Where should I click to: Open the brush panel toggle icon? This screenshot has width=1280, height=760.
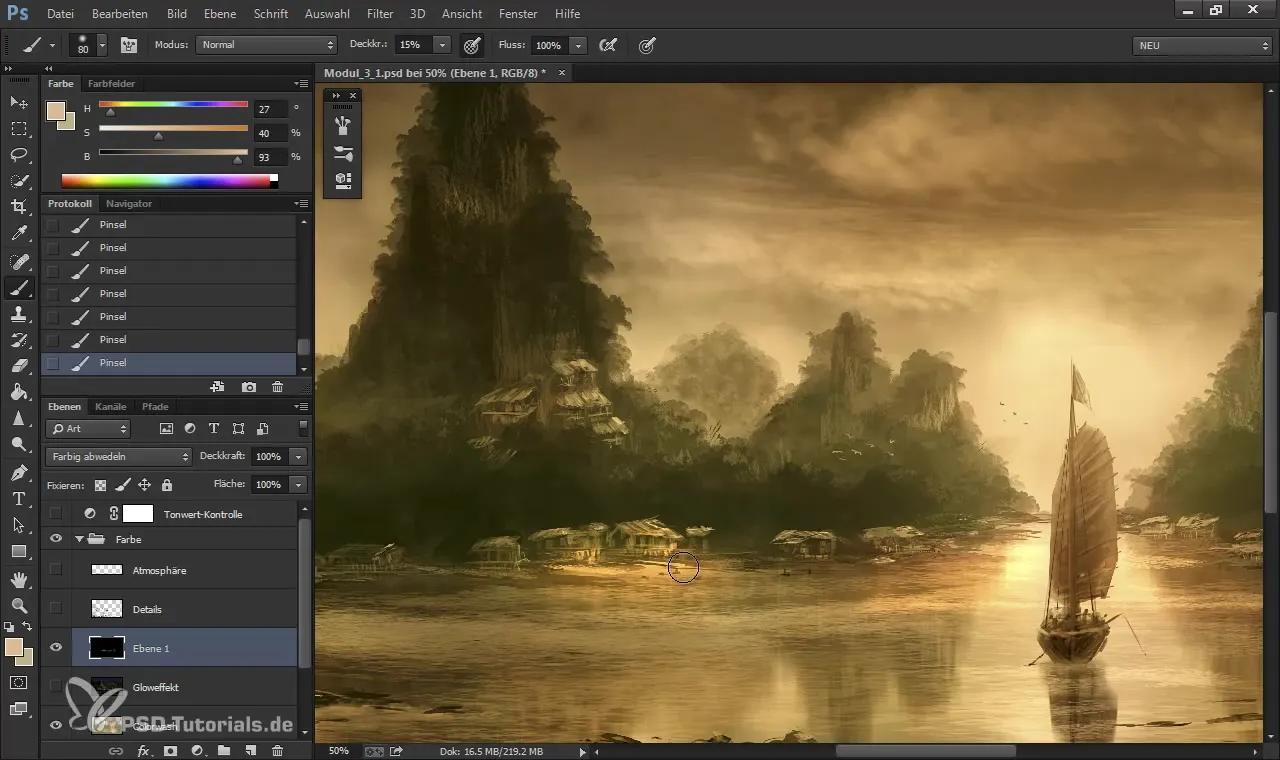coord(129,45)
